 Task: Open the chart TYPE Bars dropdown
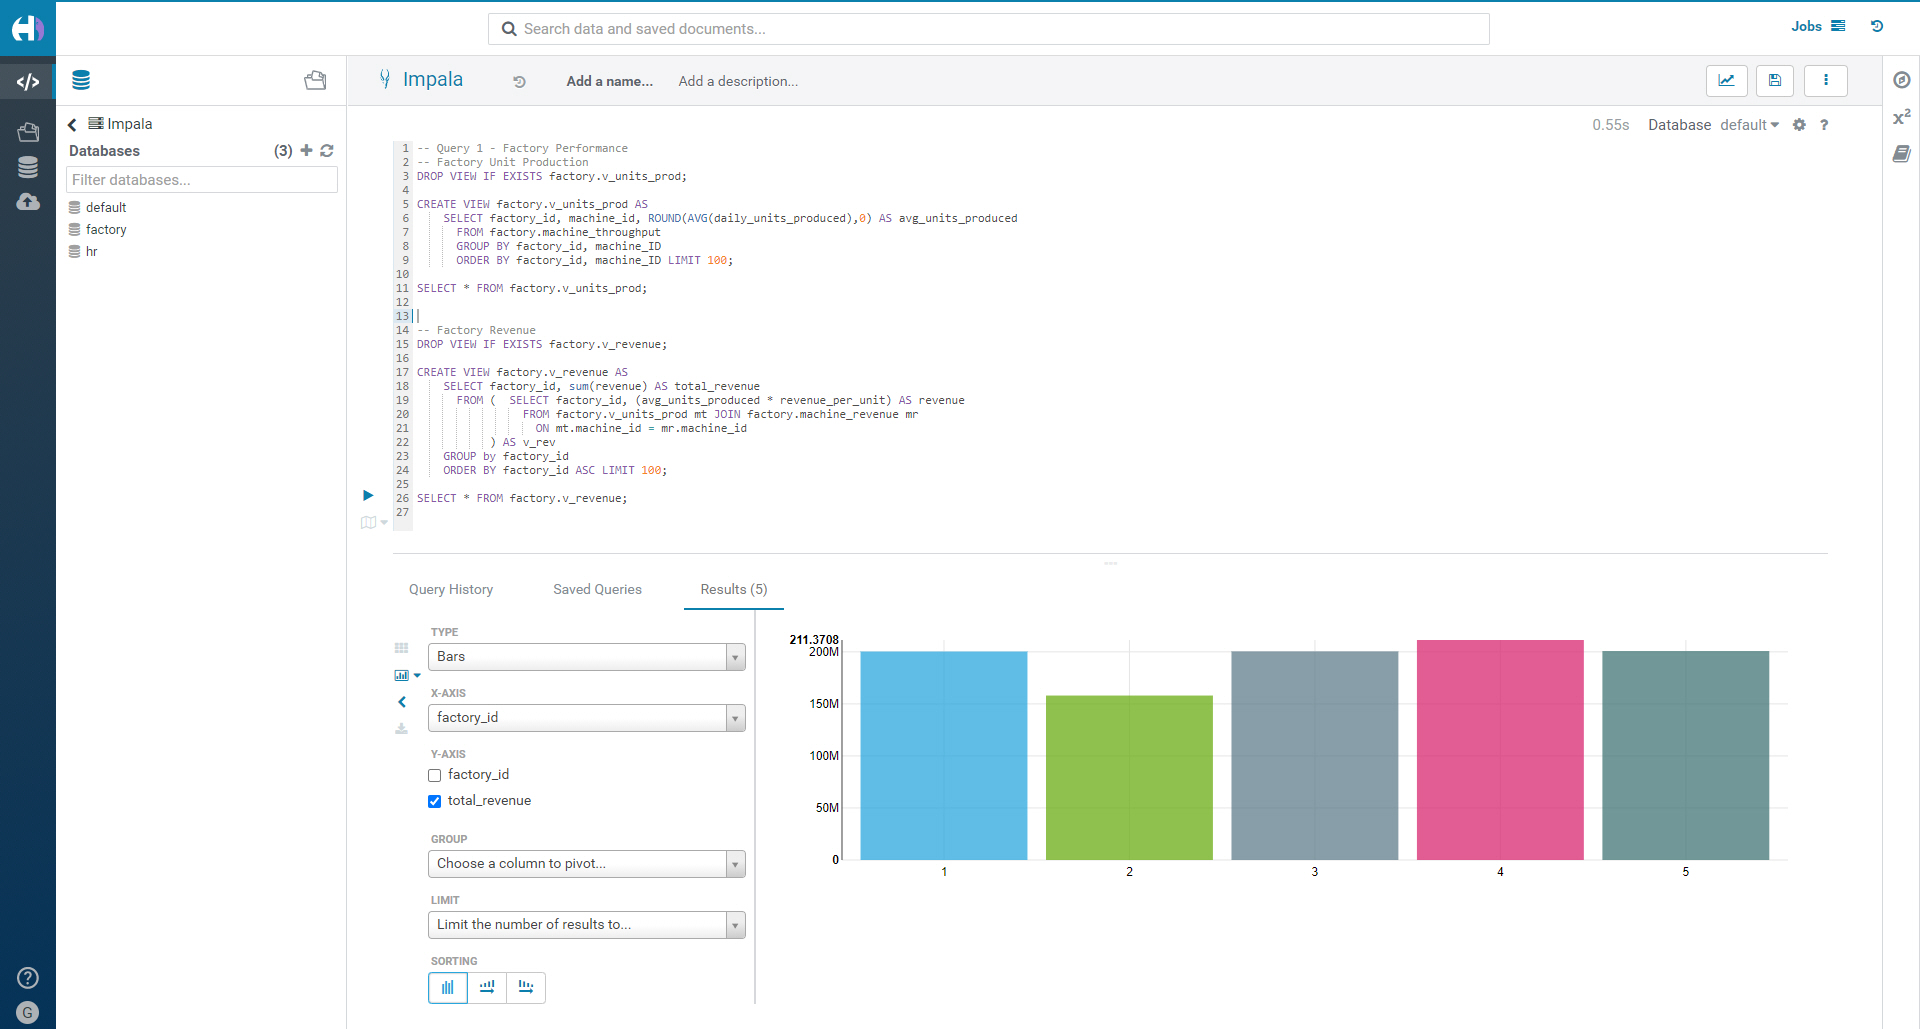click(587, 657)
